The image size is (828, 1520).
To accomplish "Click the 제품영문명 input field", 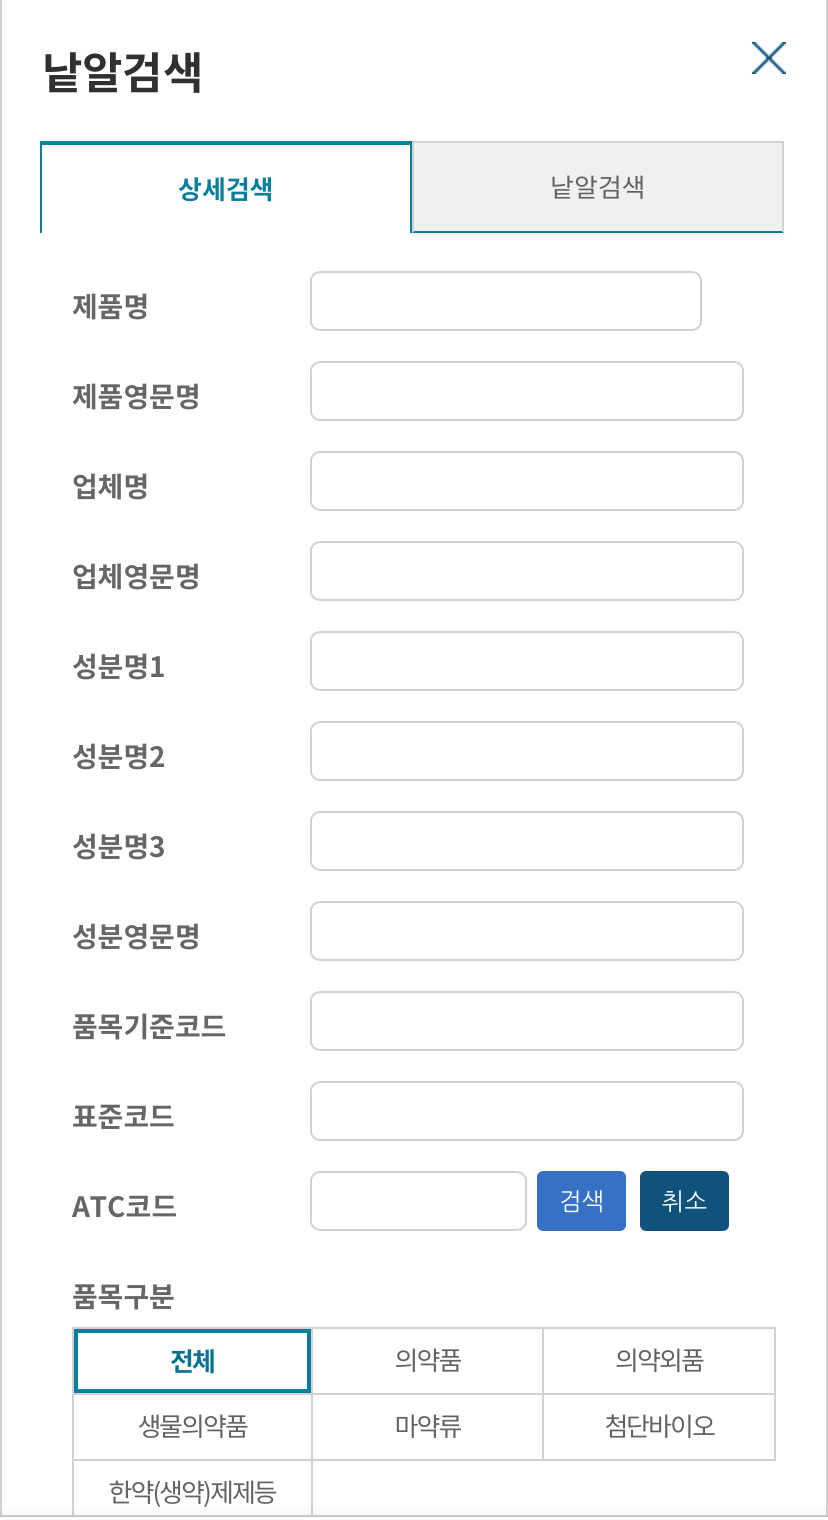I will [x=526, y=391].
